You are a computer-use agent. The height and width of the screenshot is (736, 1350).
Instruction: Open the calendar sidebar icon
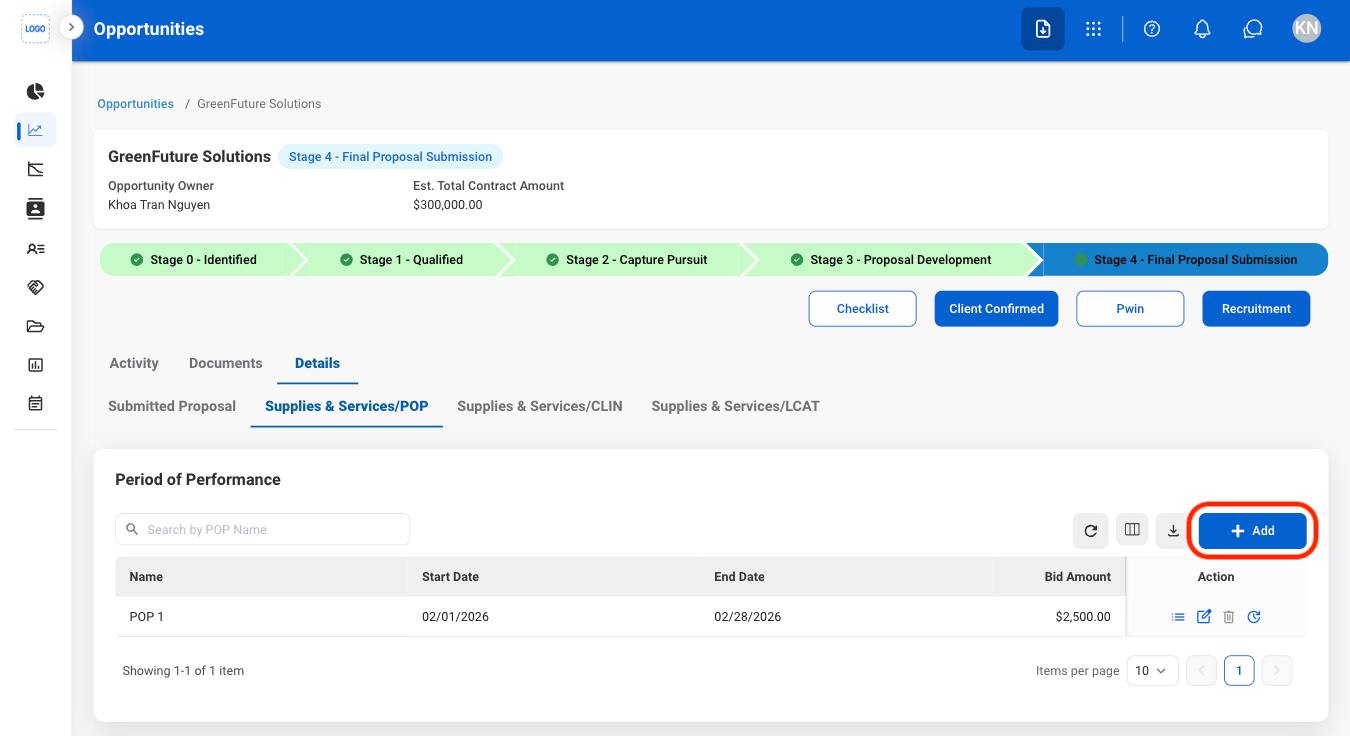click(x=35, y=404)
